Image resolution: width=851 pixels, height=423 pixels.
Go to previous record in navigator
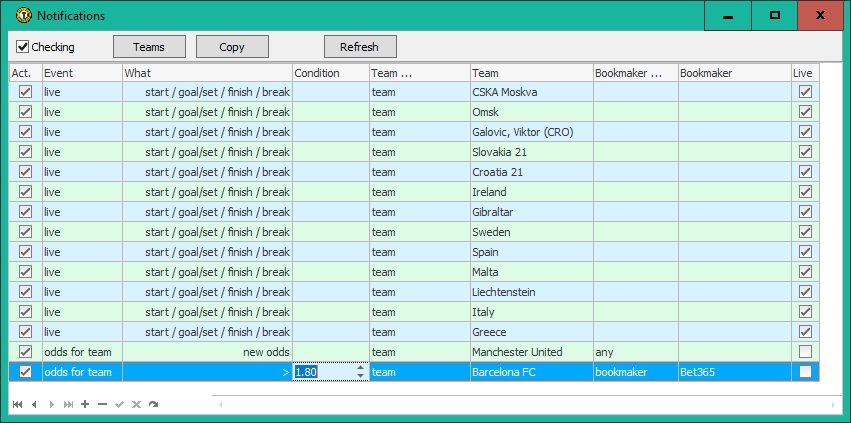click(34, 404)
